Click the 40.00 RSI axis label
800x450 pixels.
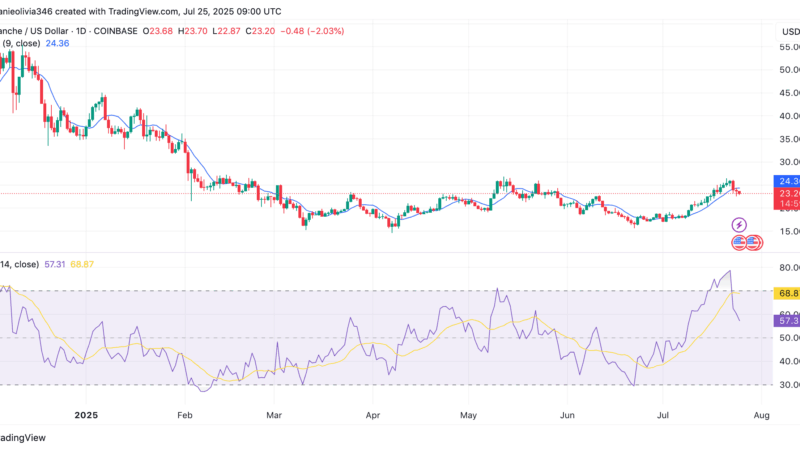(789, 361)
